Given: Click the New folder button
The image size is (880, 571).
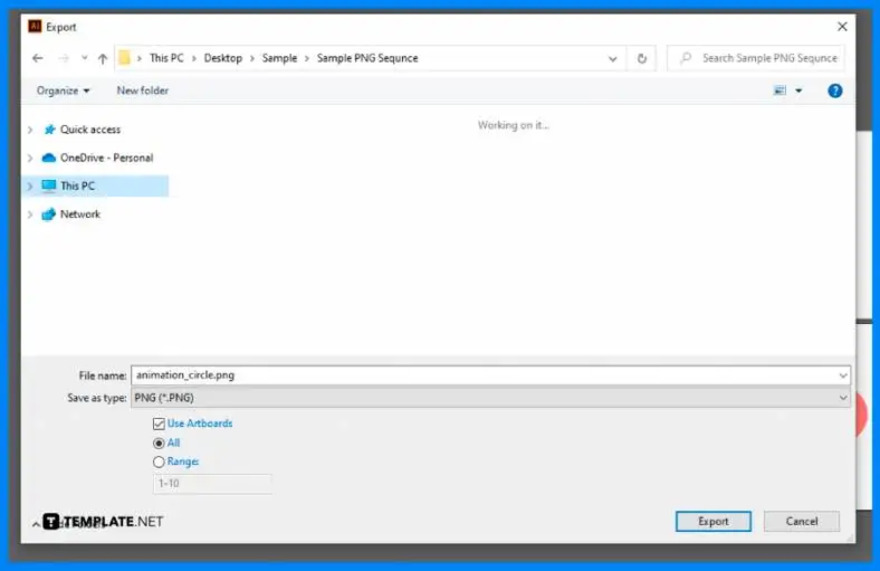Looking at the screenshot, I should point(143,91).
